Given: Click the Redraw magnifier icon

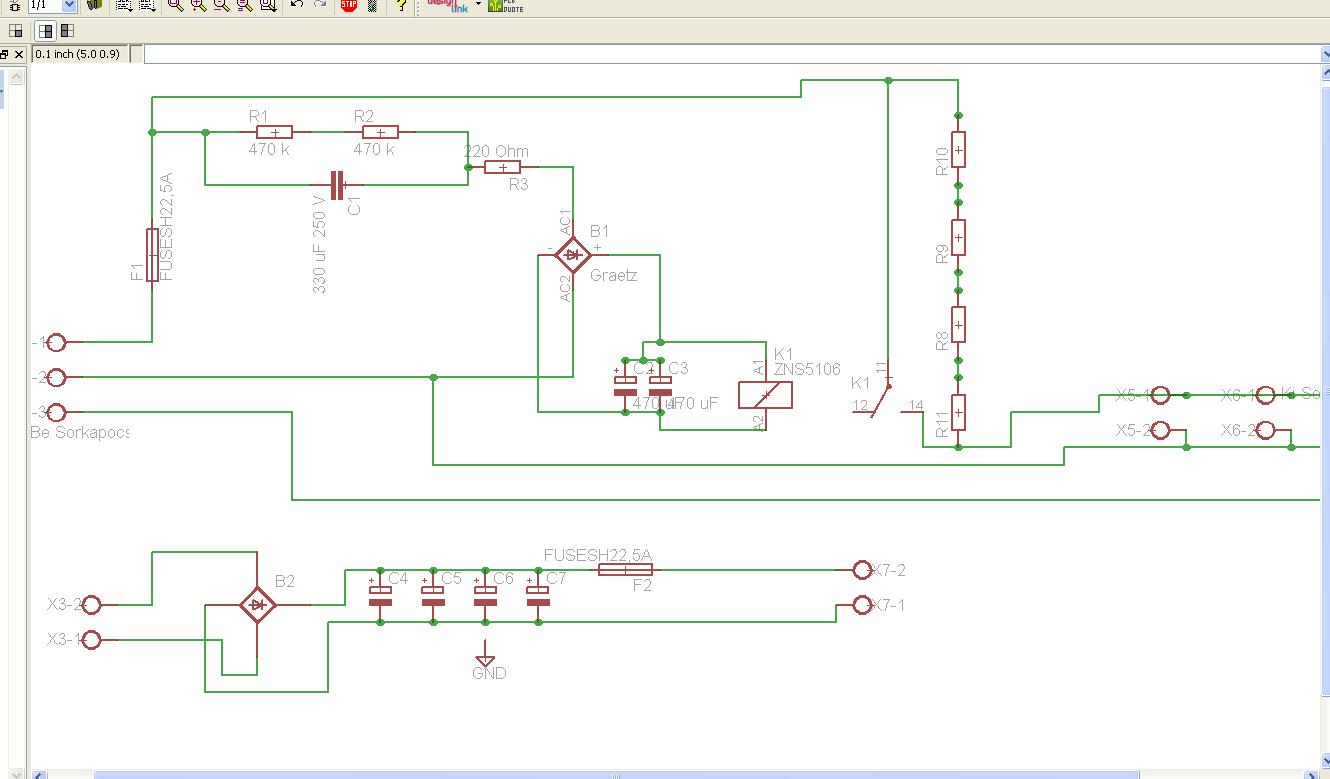Looking at the screenshot, I should coord(244,5).
